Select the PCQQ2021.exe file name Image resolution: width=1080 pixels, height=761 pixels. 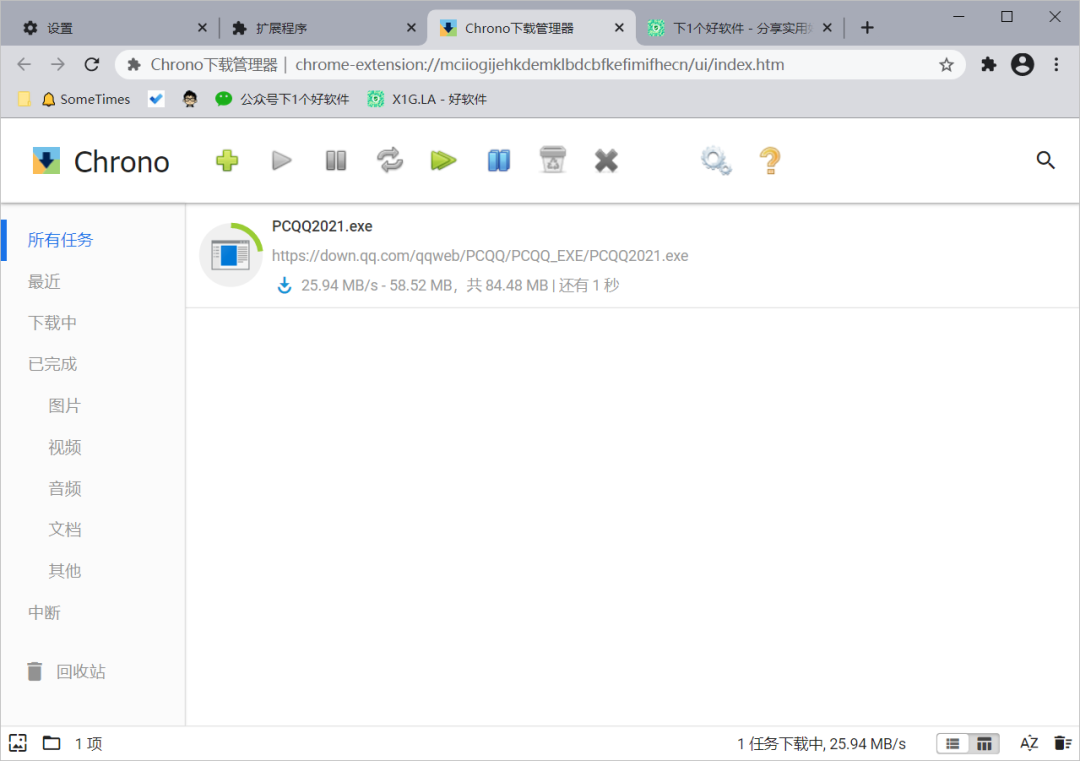(322, 227)
